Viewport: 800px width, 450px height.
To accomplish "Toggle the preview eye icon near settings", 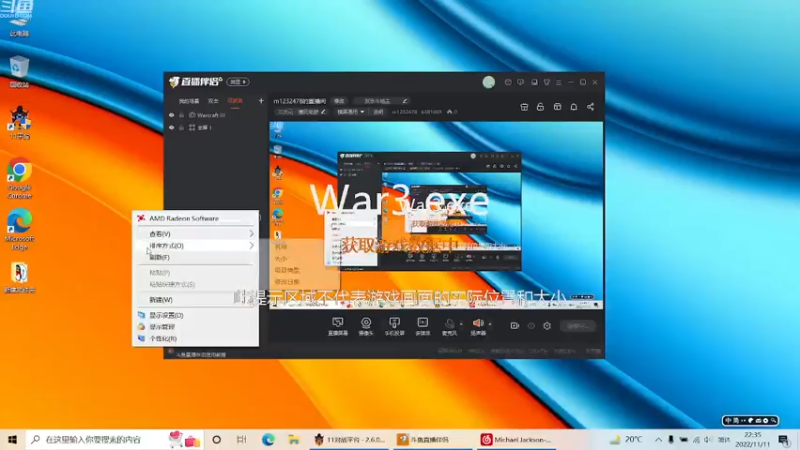I will [x=531, y=326].
